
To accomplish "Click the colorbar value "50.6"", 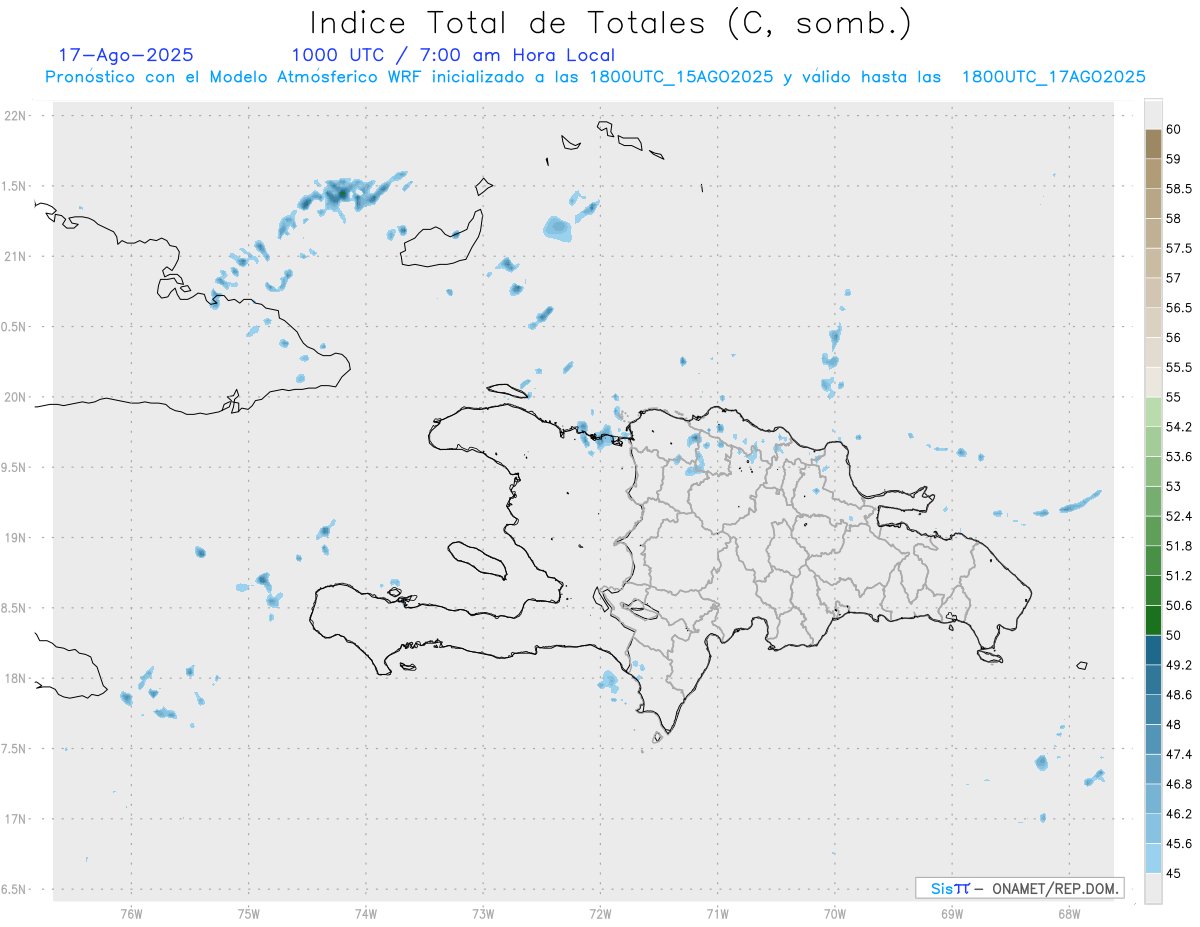I will pos(1179,605).
